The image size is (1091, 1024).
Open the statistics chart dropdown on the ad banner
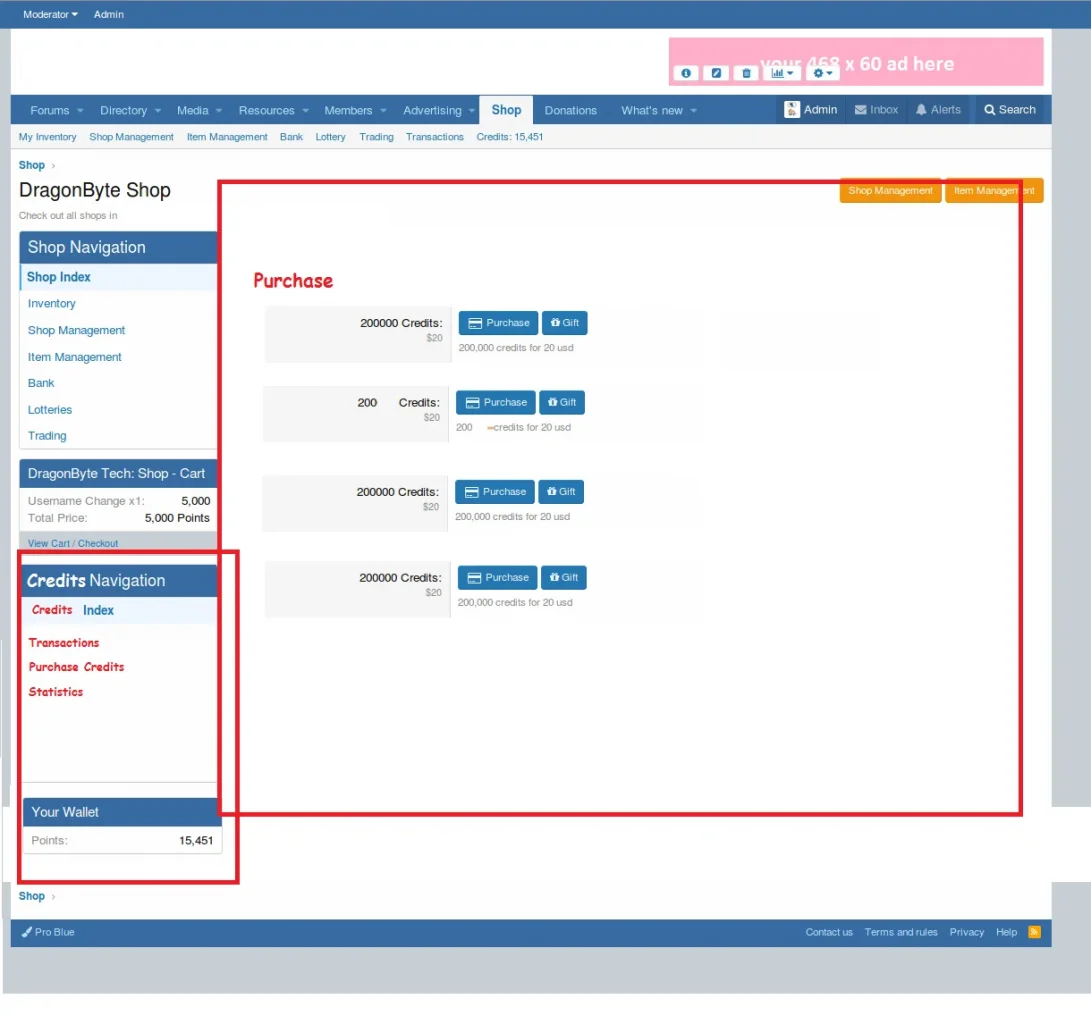tap(782, 73)
